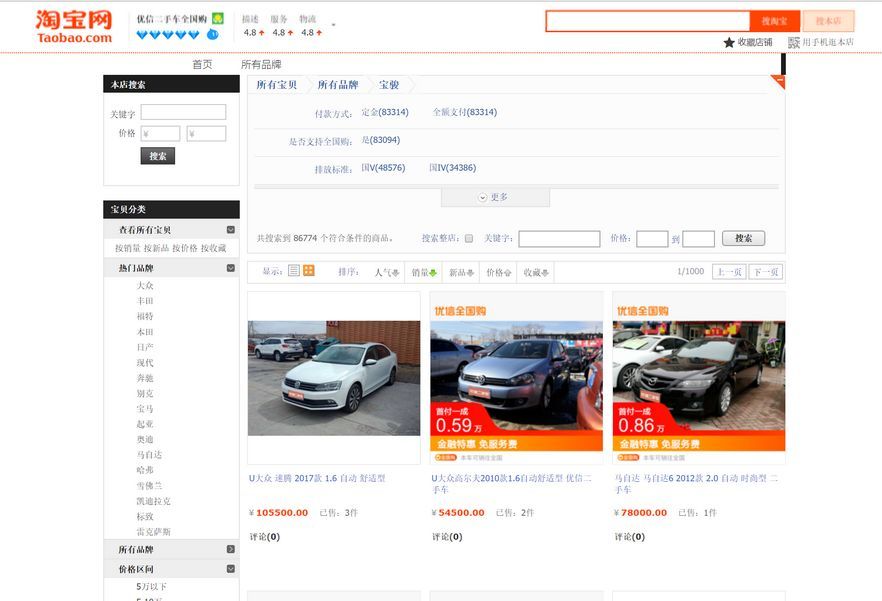The image size is (882, 601).
Task: Collapse 查看所有宝贝 category section
Action: click(231, 230)
